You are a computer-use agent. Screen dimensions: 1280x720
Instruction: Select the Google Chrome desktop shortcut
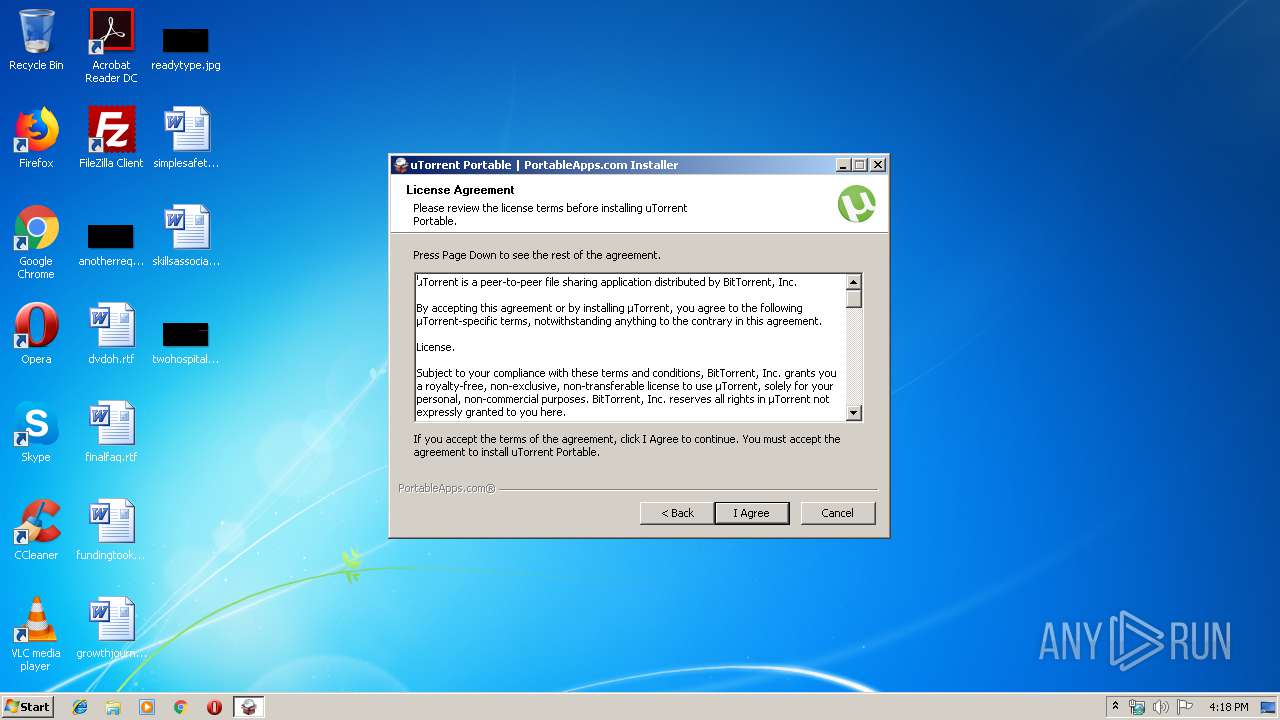(36, 242)
